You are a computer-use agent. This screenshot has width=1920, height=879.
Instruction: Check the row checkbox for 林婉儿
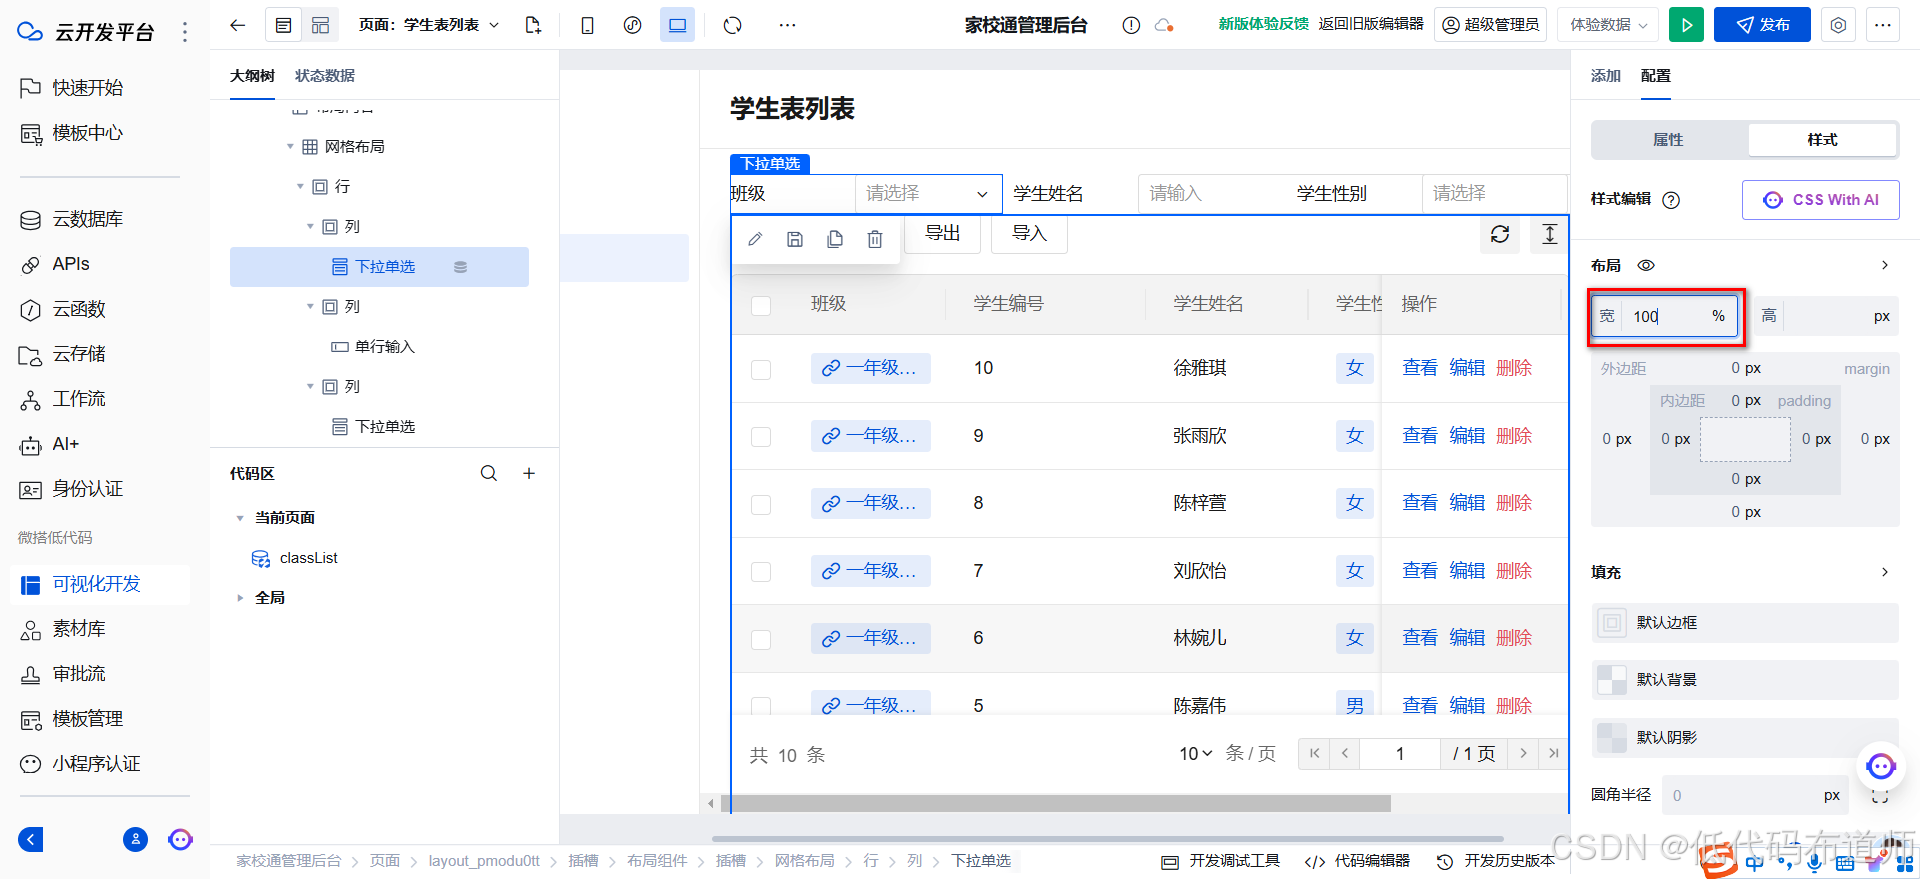[761, 639]
